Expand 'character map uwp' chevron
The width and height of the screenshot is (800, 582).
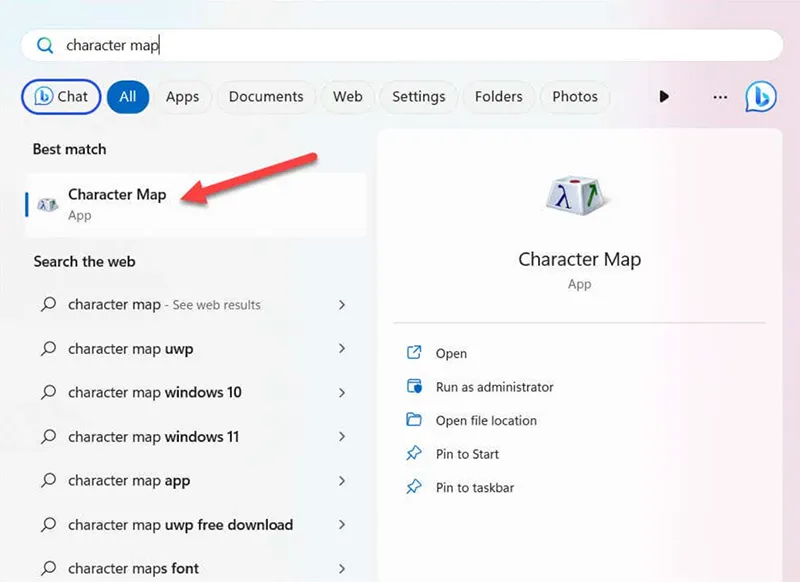[x=342, y=348]
